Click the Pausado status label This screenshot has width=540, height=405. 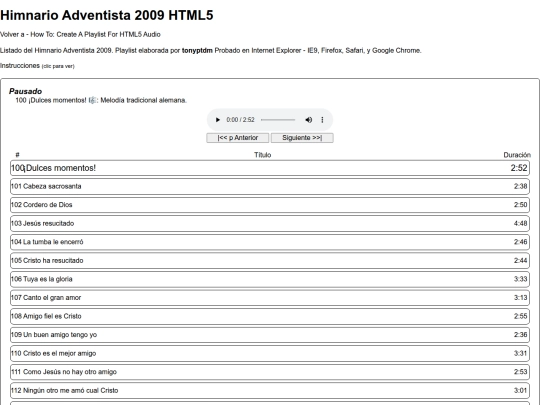pos(25,91)
